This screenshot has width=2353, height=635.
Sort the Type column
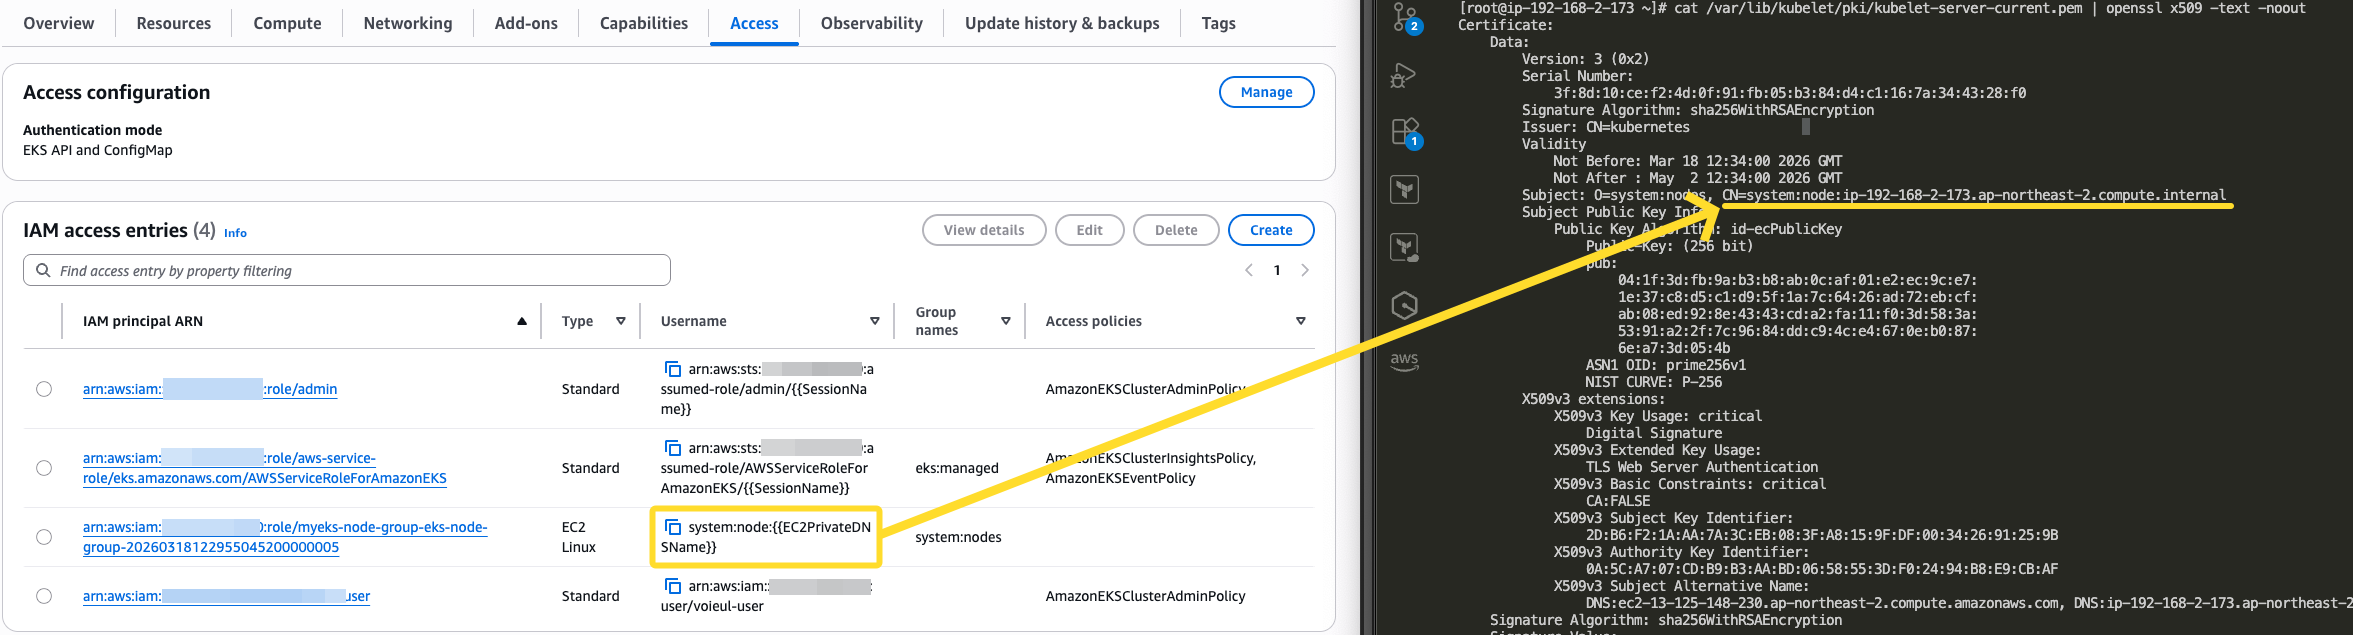point(621,321)
